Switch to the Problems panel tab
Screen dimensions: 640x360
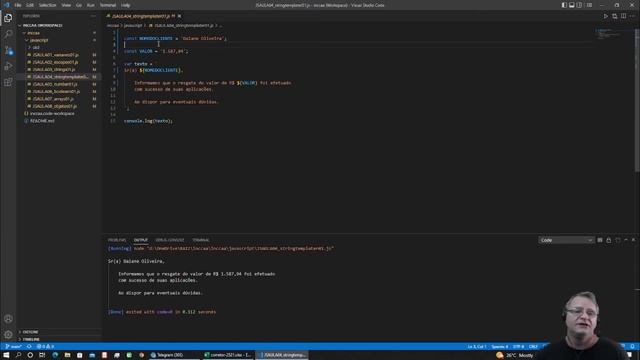[117, 240]
